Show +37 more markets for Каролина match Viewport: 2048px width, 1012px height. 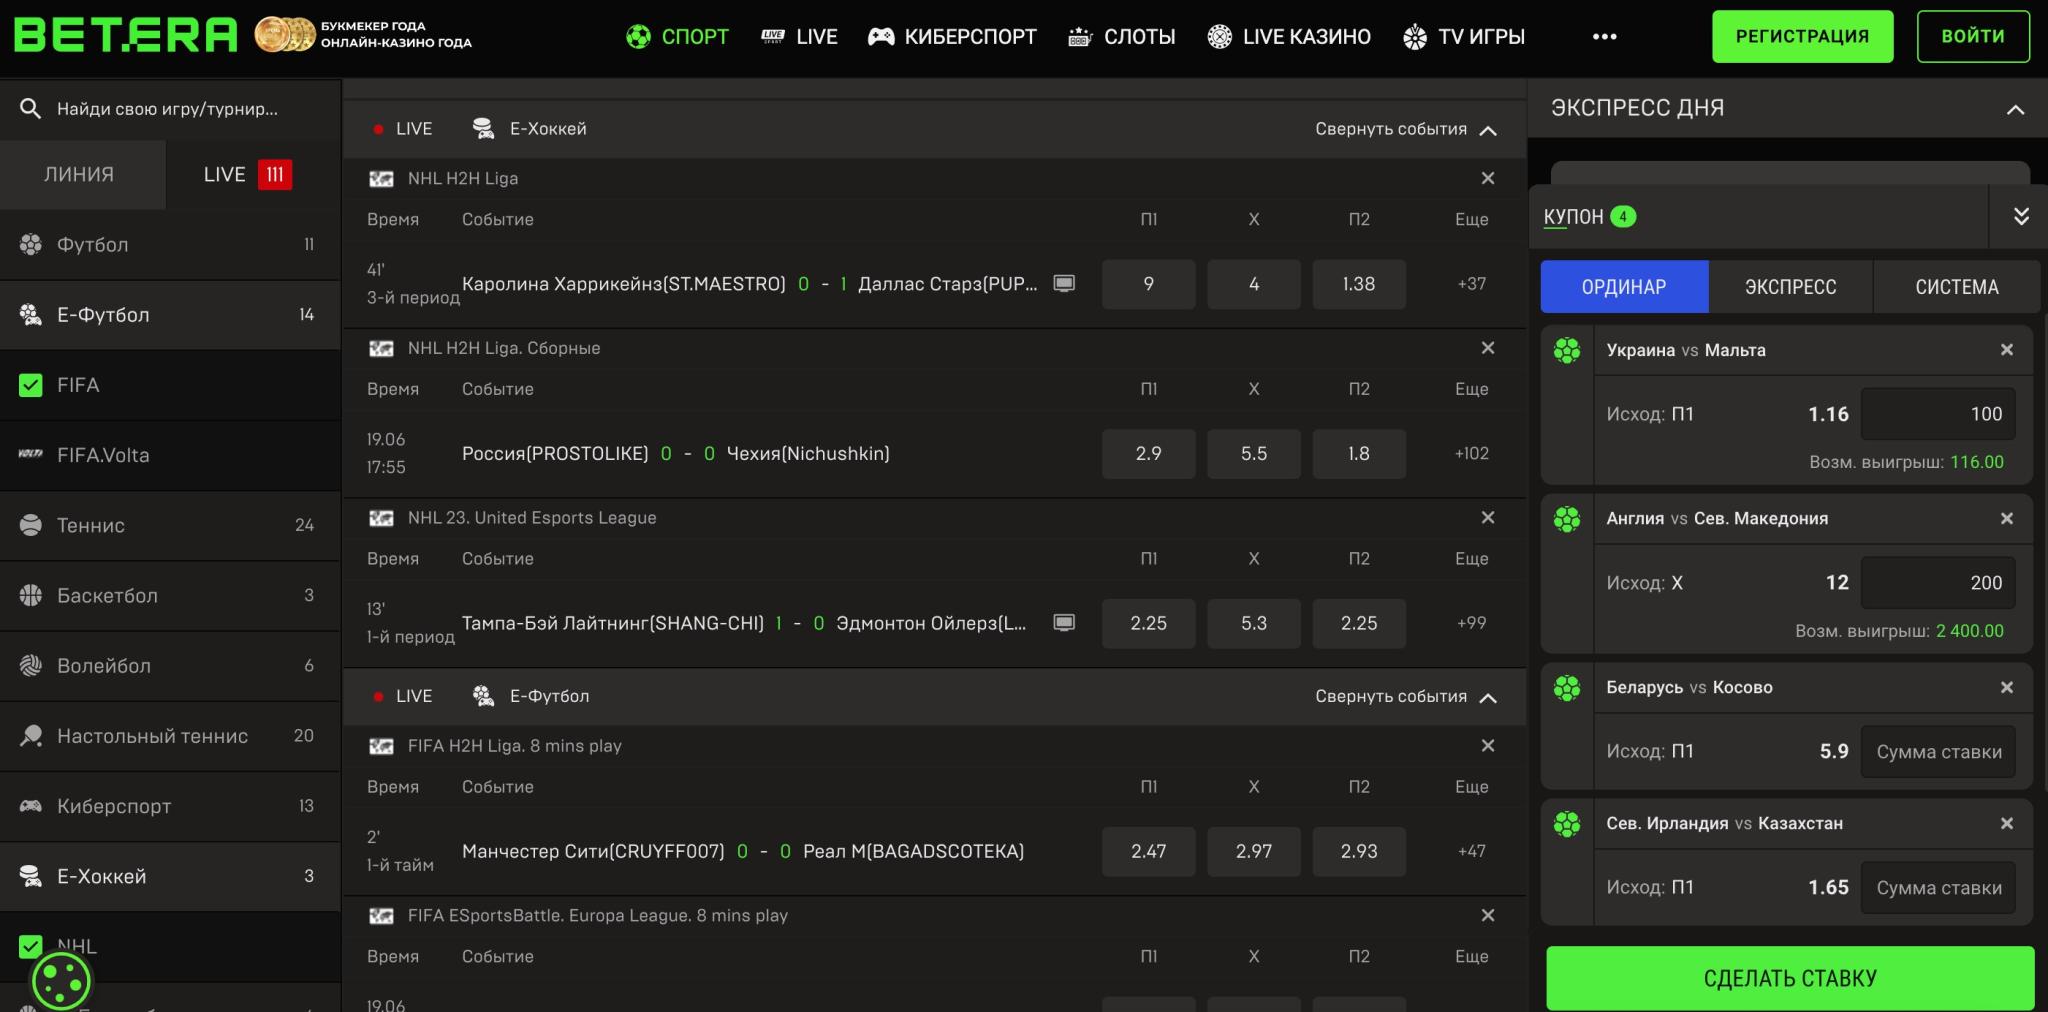click(x=1472, y=284)
